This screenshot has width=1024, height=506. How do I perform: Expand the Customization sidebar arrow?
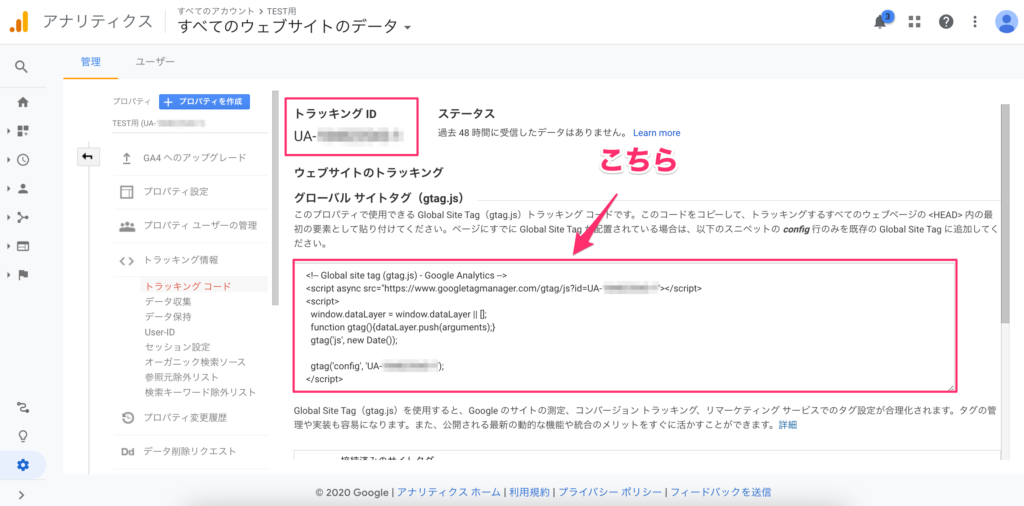click(x=9, y=131)
